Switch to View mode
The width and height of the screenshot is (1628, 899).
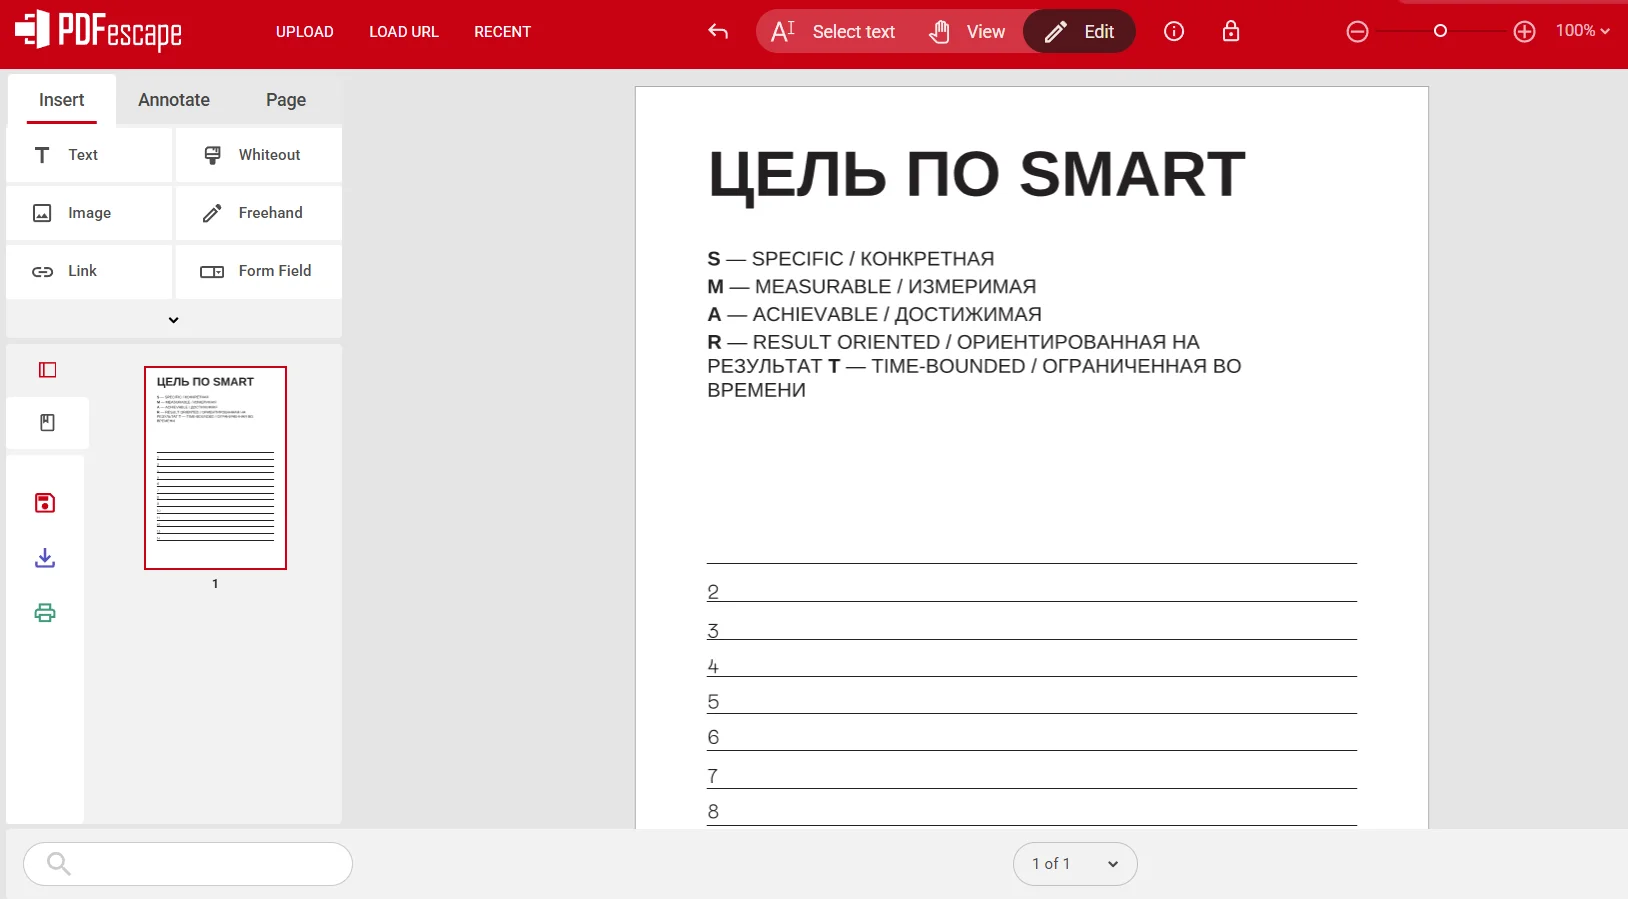pyautogui.click(x=967, y=32)
